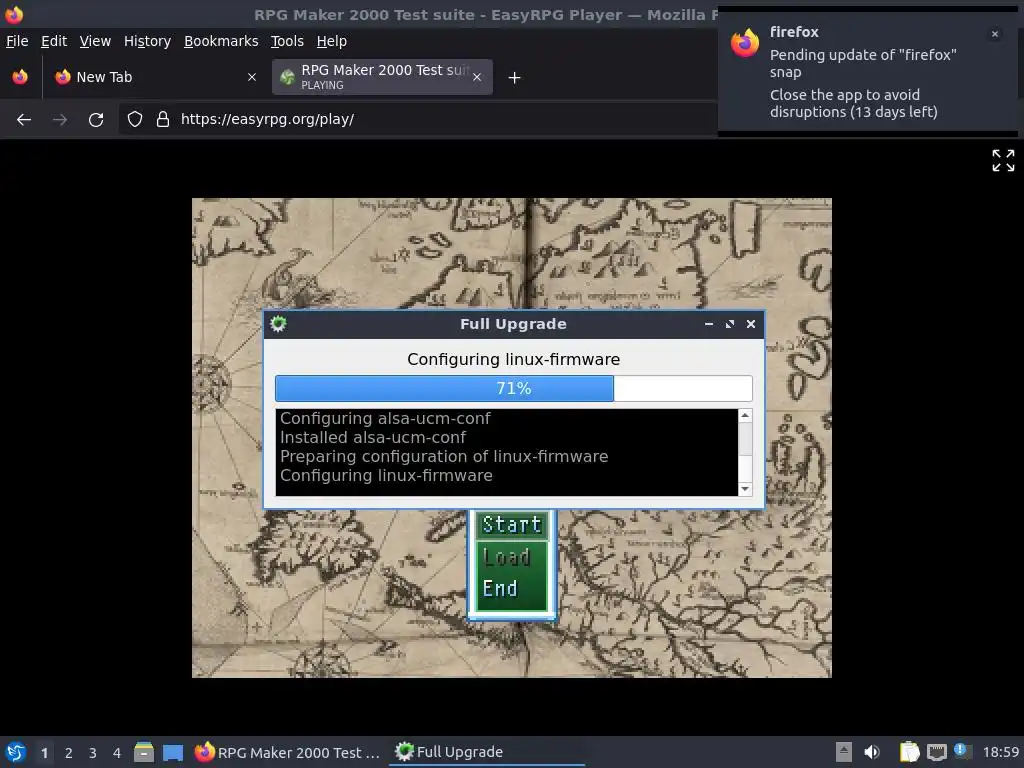Open the Edit menu

pyautogui.click(x=54, y=41)
